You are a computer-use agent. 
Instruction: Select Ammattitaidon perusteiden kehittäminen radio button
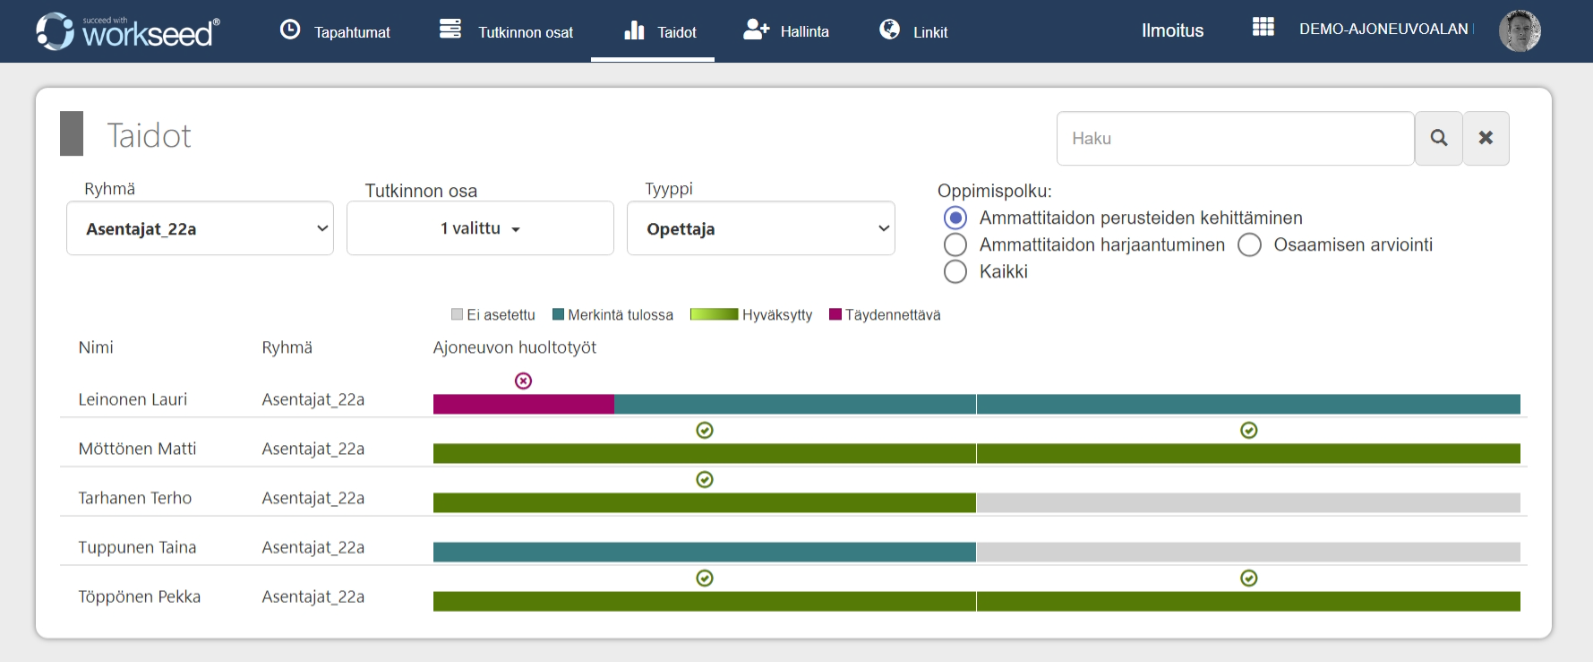pyautogui.click(x=955, y=218)
